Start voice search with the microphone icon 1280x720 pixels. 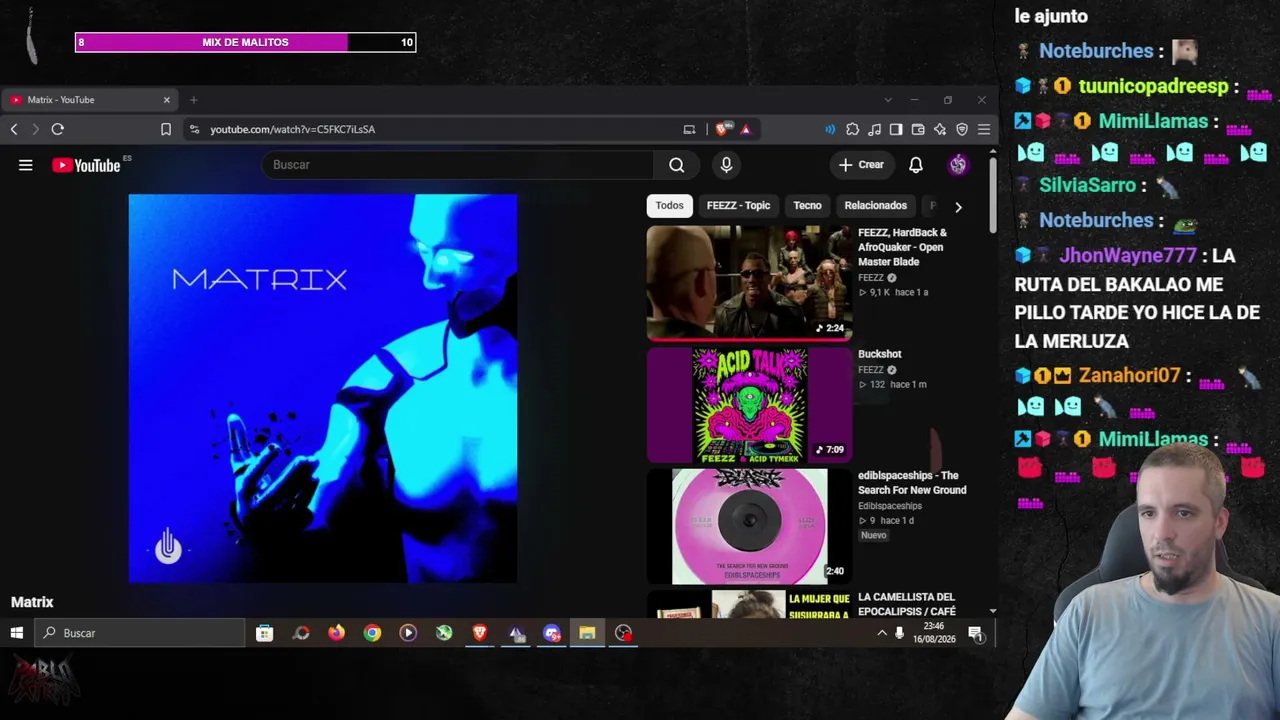tap(726, 165)
